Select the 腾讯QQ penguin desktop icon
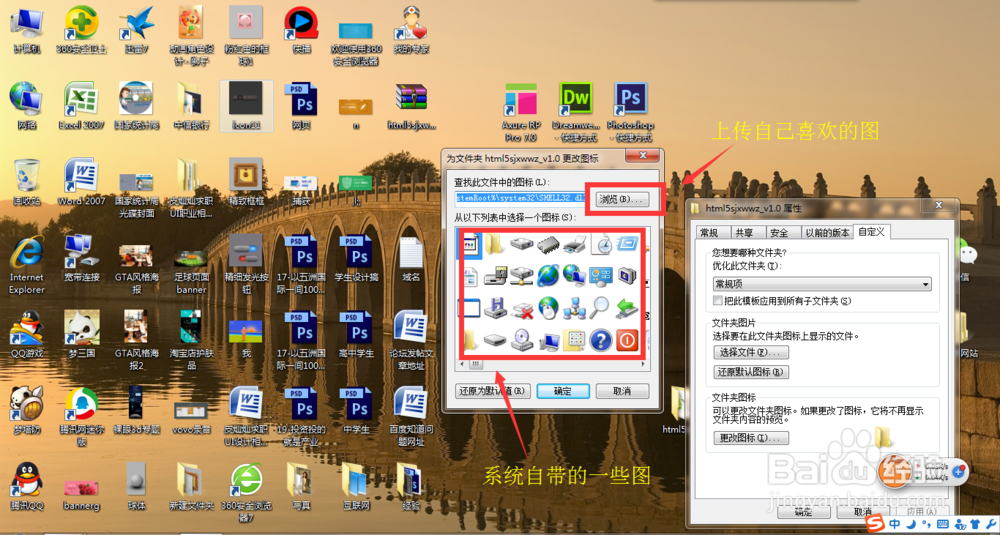Image resolution: width=1000 pixels, height=535 pixels. (x=27, y=487)
